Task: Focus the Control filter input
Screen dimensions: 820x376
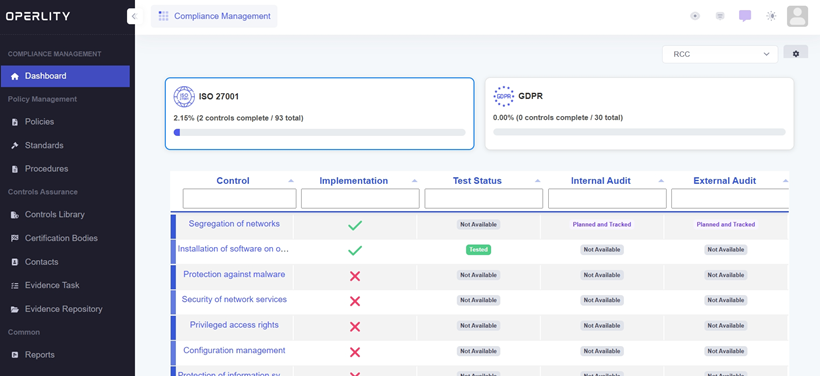Action: [240, 199]
